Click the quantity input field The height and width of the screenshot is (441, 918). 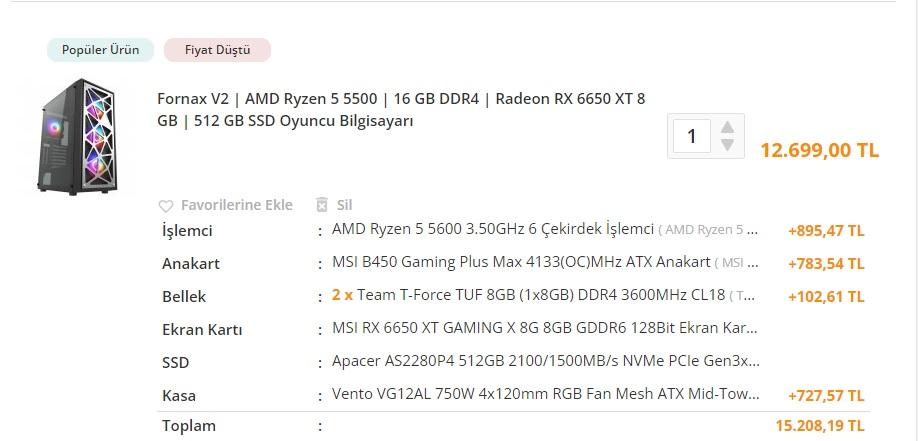tap(692, 136)
